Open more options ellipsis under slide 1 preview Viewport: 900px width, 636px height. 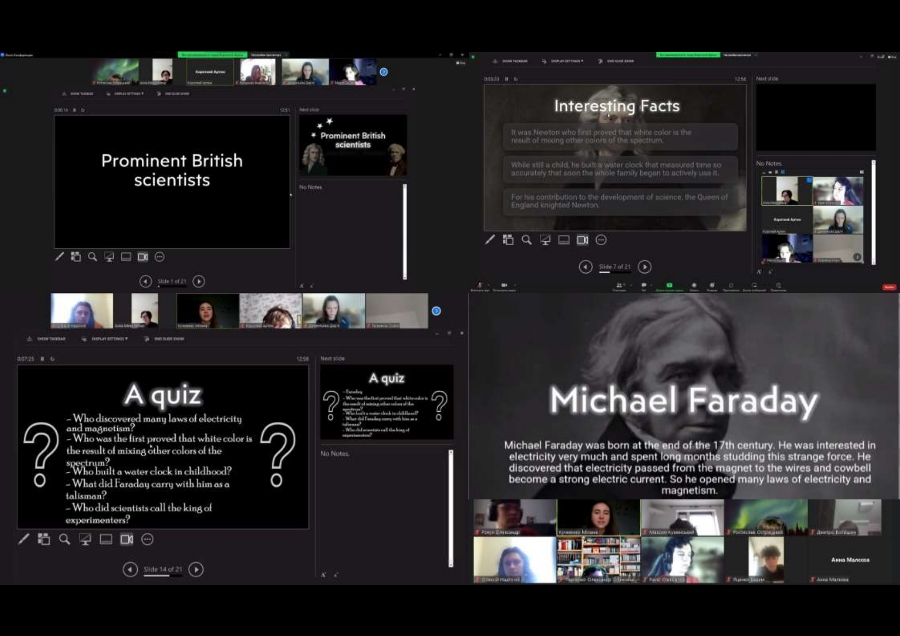point(160,257)
